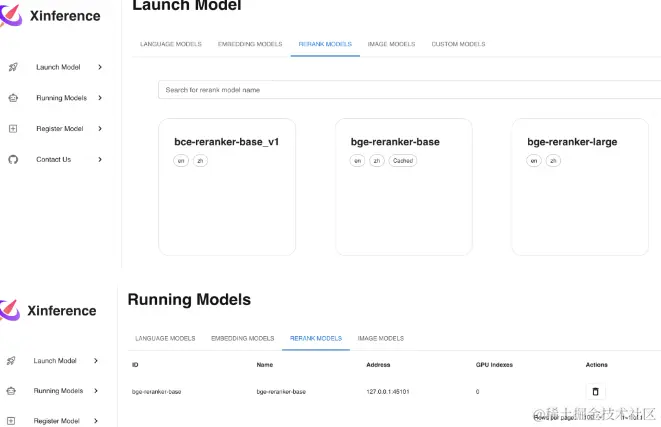Expand Launch Model chevron in the bottom sidebar
Image resolution: width=661 pixels, height=427 pixels.
[96, 361]
